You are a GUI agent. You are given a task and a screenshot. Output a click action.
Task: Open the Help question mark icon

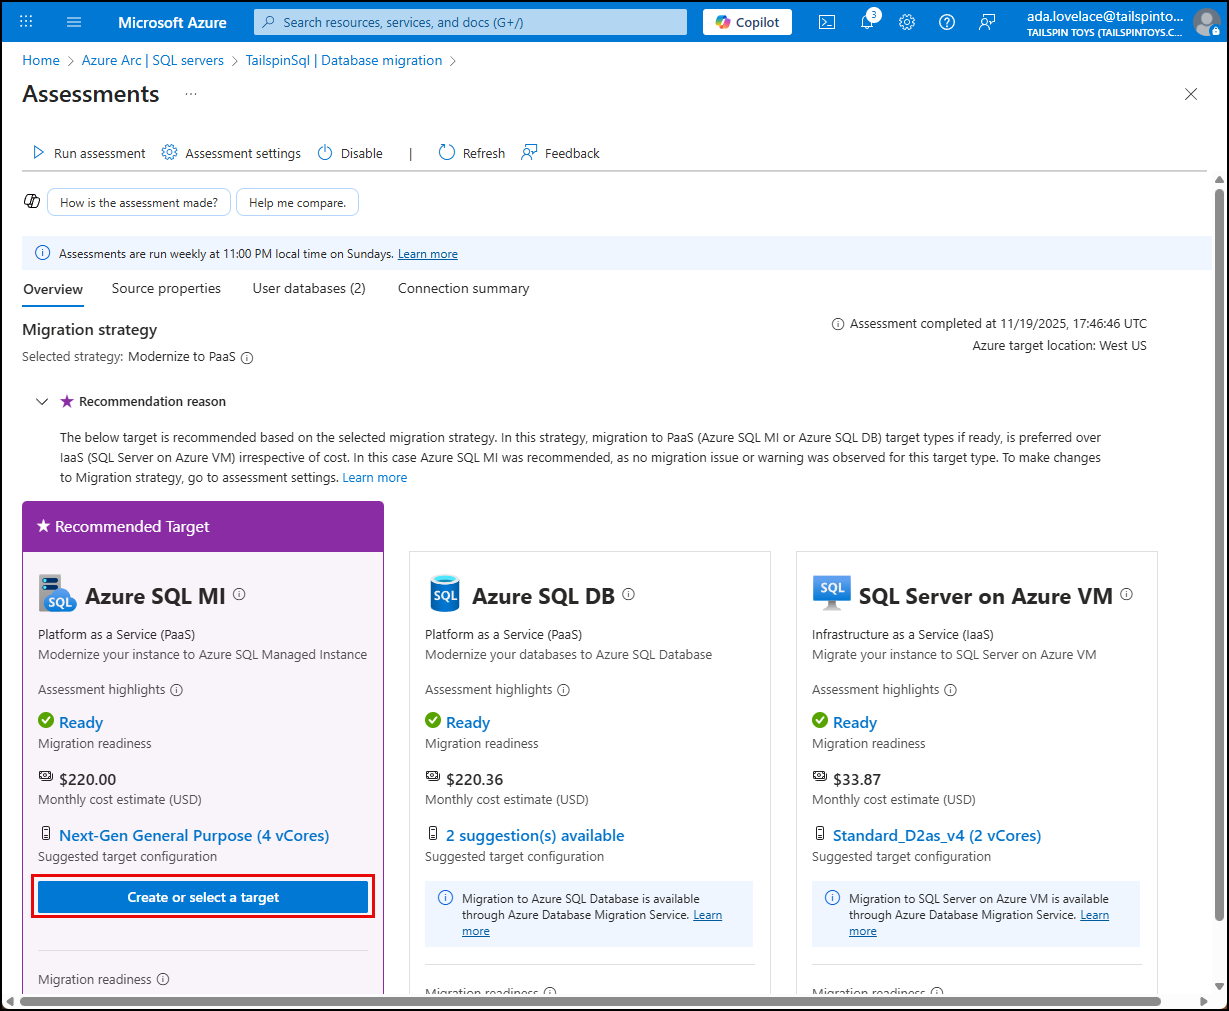946,21
